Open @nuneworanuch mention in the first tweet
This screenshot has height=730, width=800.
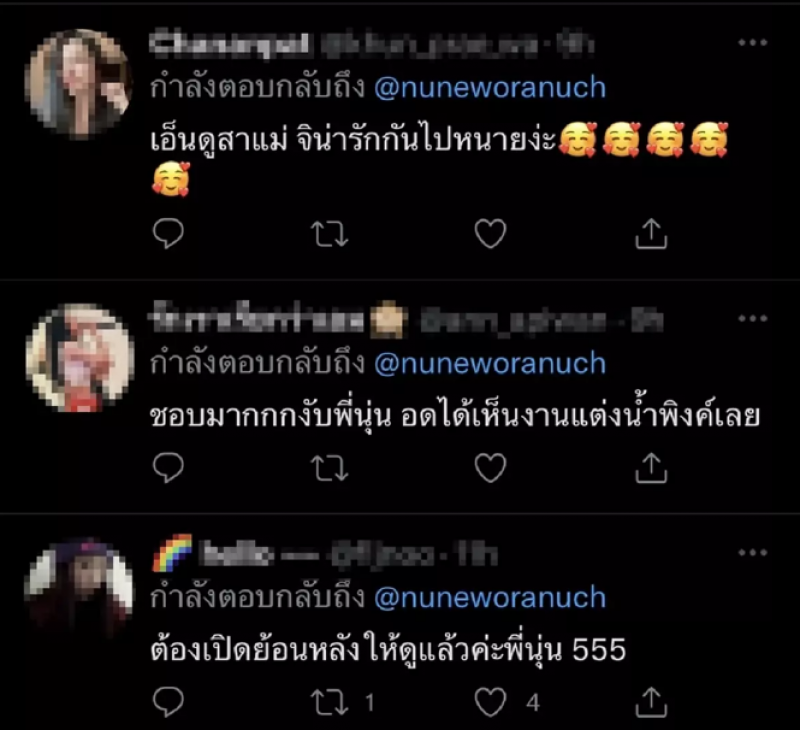pos(490,87)
